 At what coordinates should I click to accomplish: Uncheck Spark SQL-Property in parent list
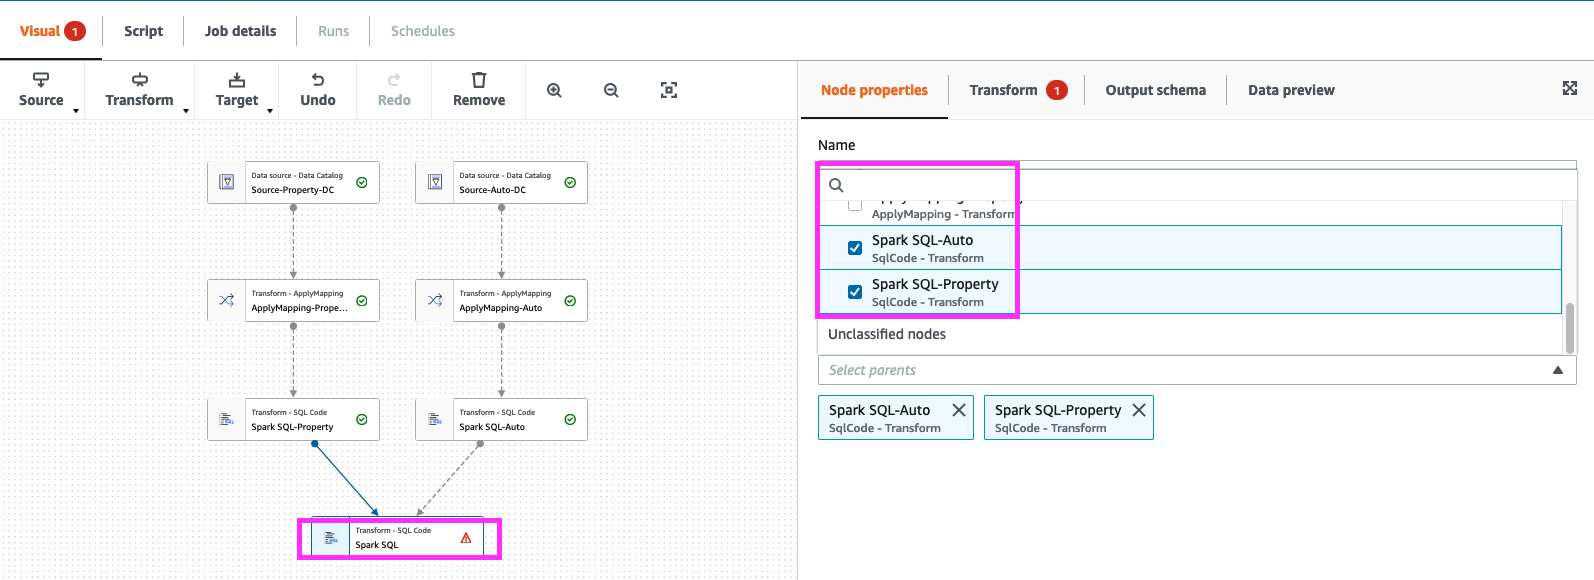855,292
